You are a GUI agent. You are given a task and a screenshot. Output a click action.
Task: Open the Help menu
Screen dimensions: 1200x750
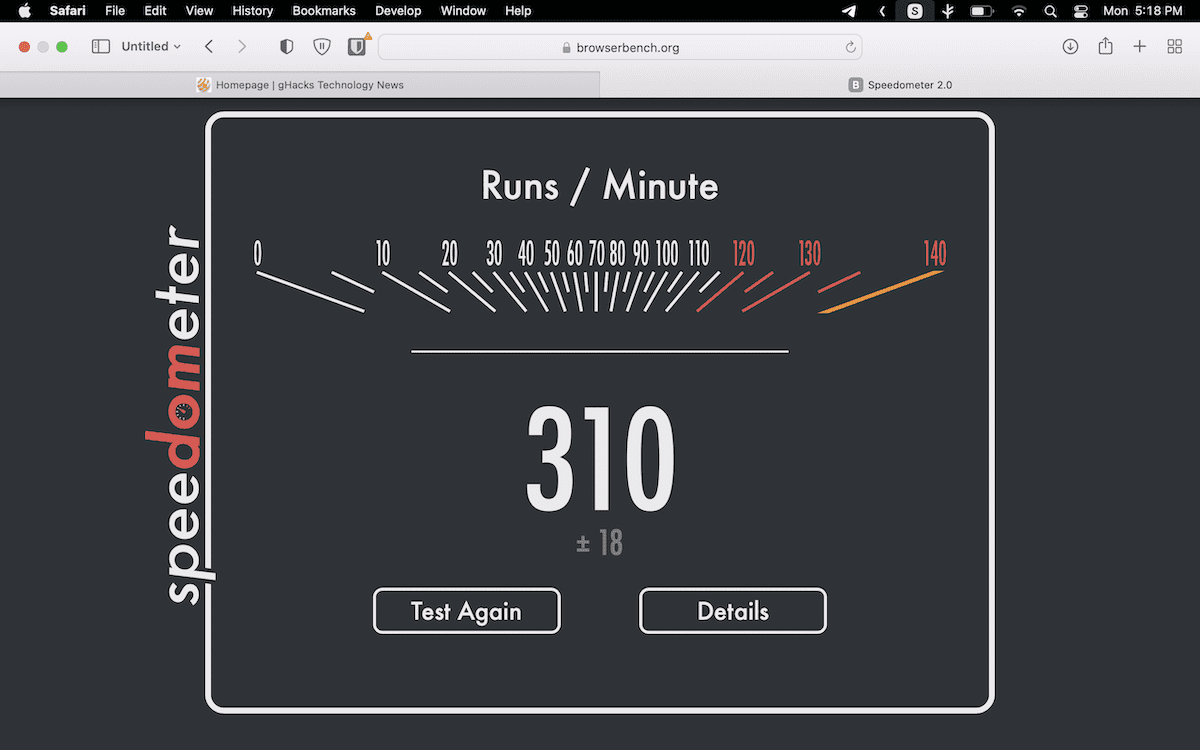(x=518, y=11)
